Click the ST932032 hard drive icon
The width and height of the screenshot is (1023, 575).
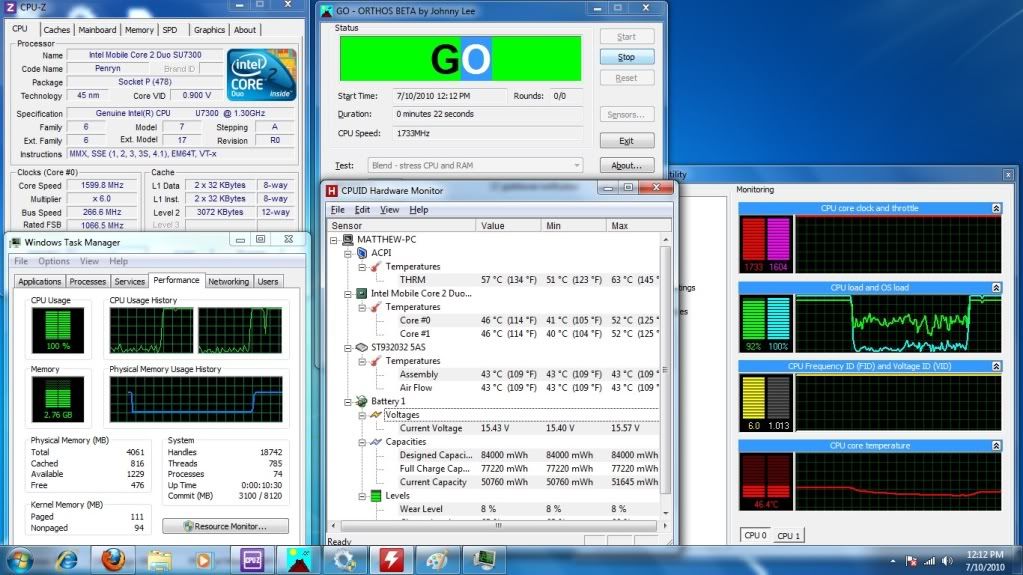click(x=362, y=347)
